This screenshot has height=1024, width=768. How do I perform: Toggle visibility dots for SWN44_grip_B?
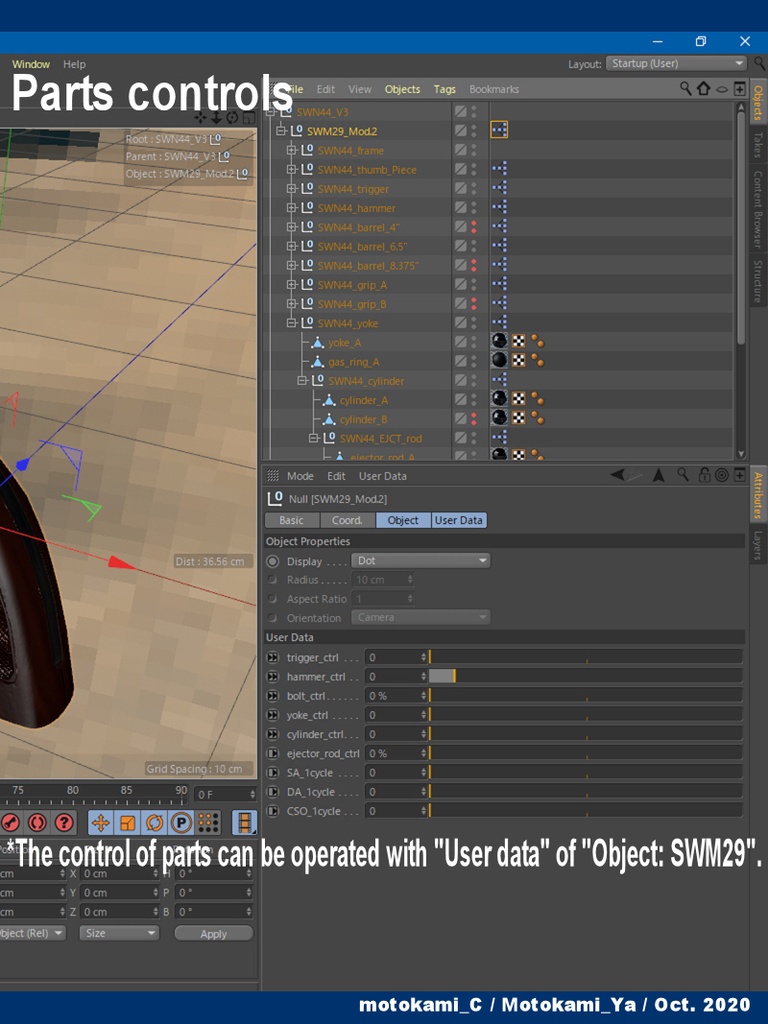coord(474,304)
